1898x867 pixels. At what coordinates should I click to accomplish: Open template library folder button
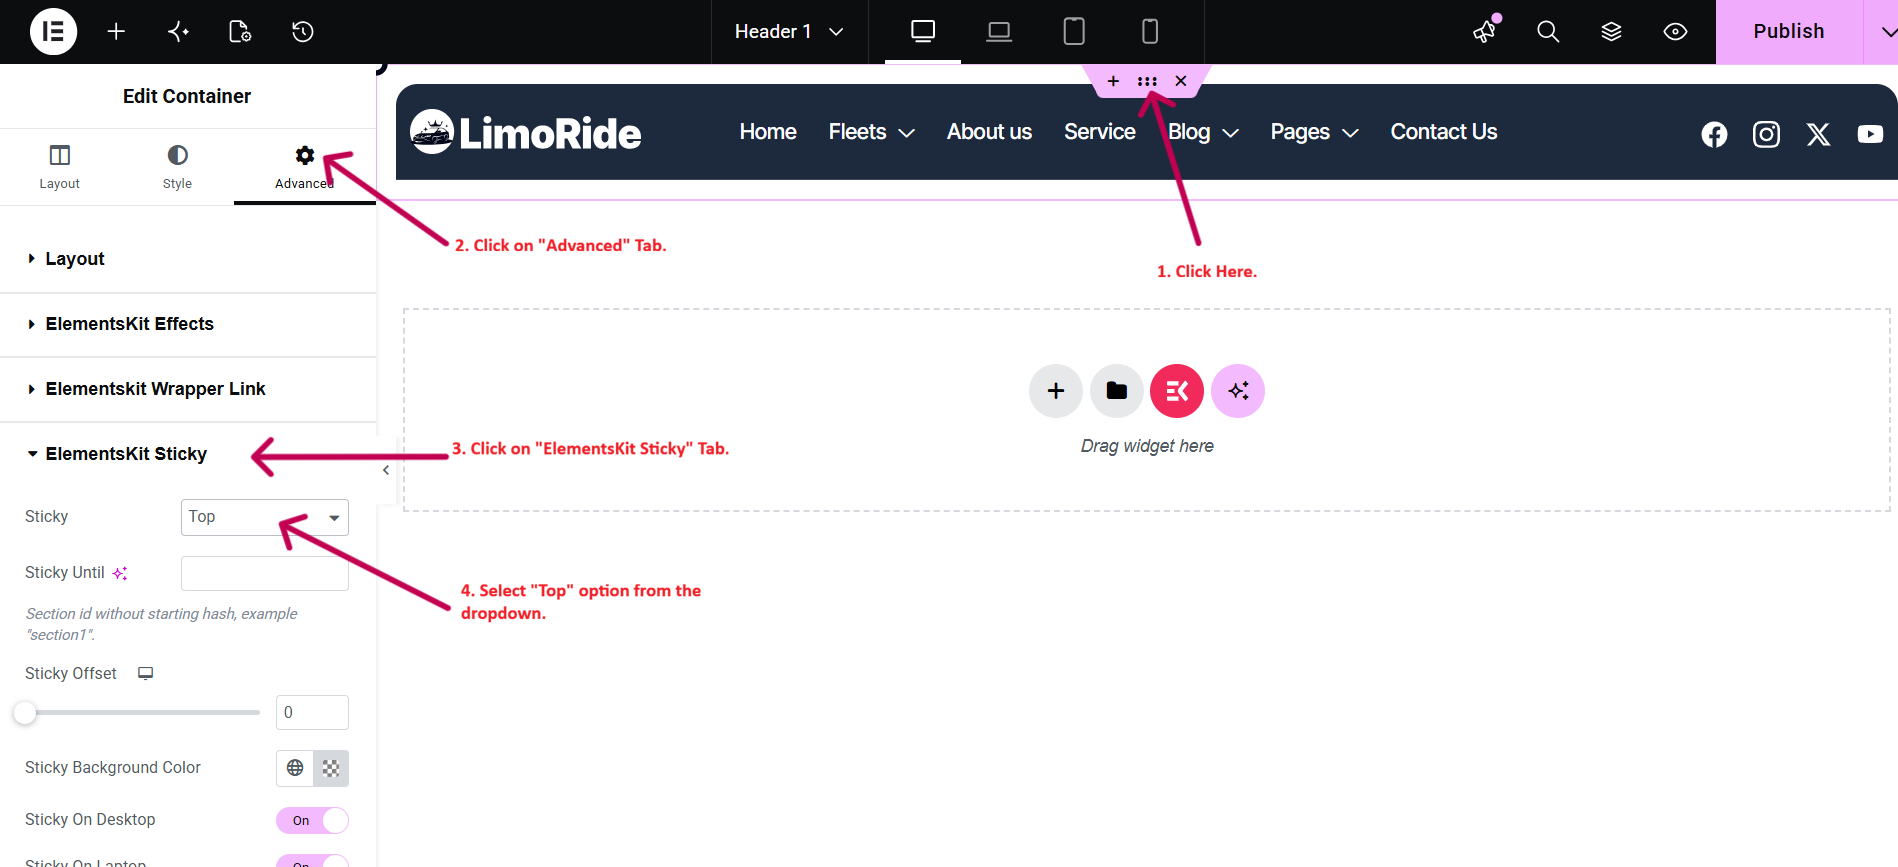(x=1117, y=391)
